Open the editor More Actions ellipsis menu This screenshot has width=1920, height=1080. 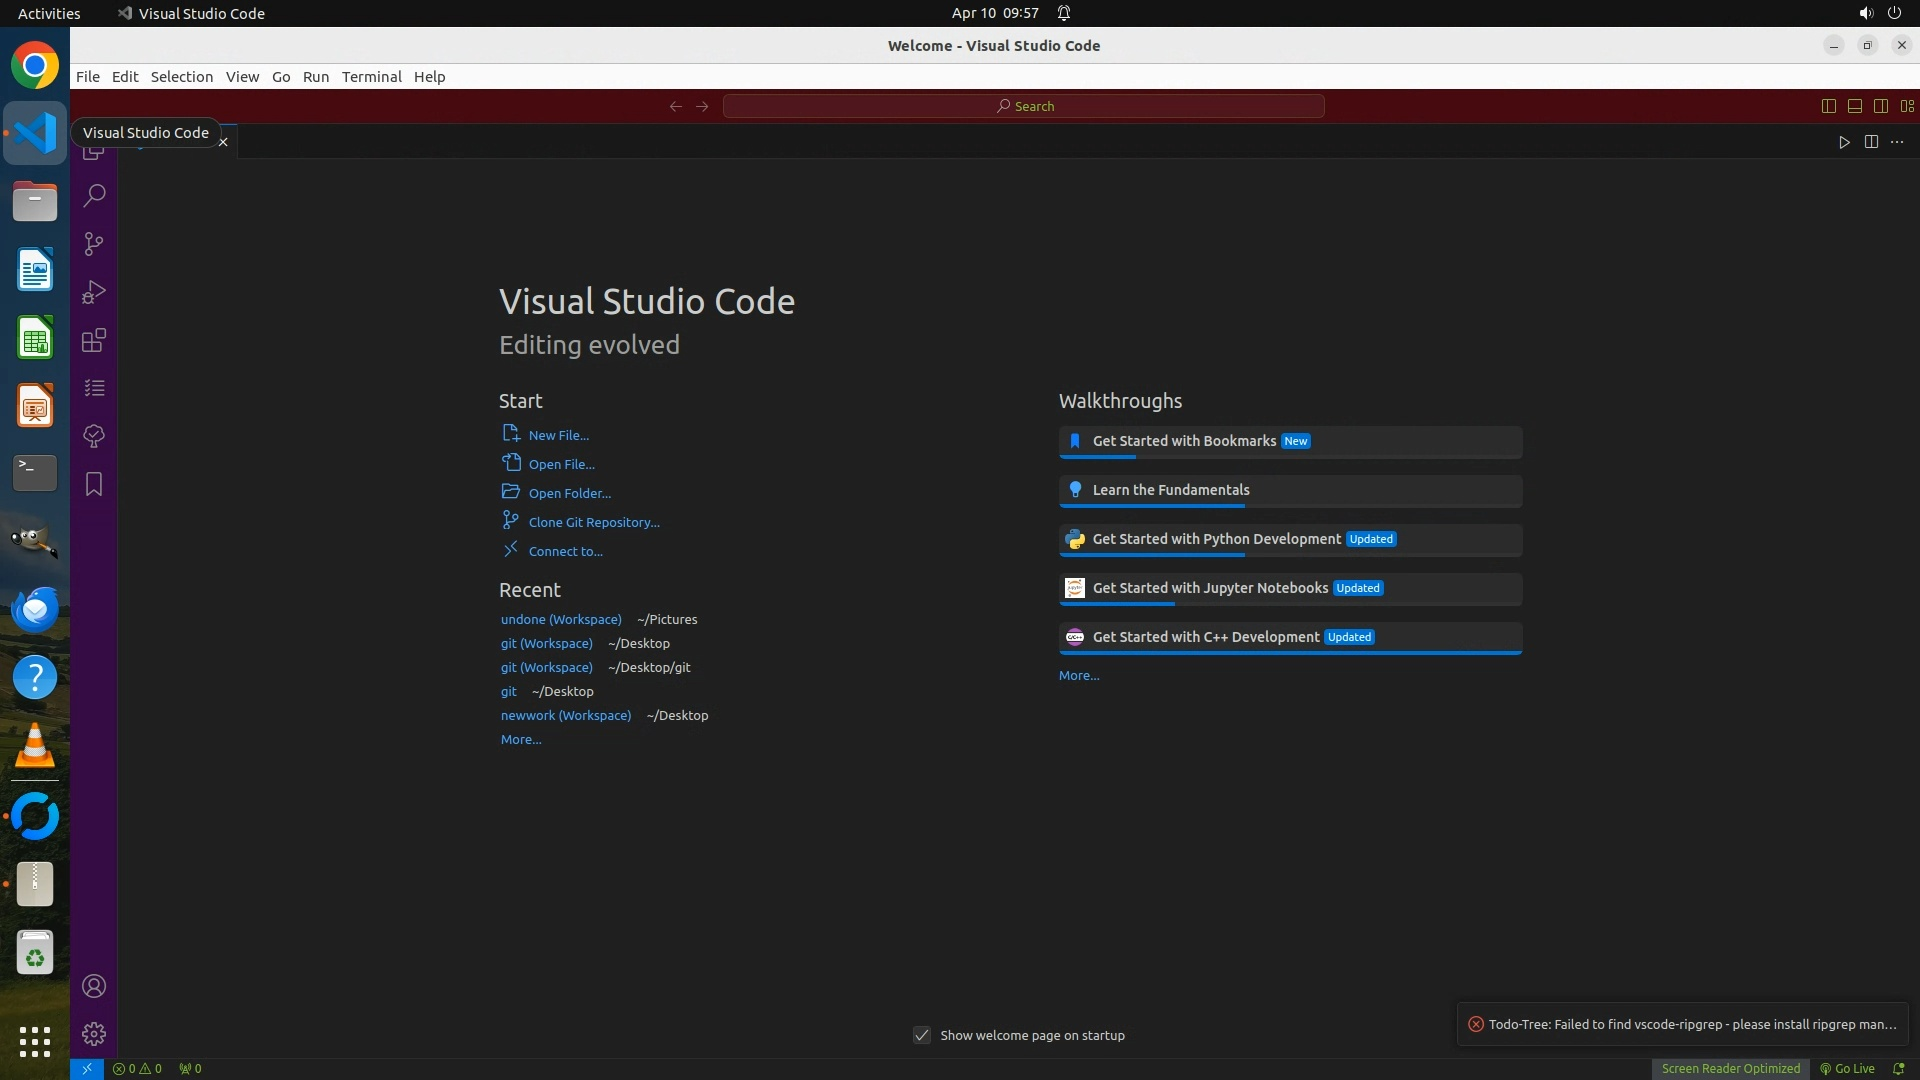tap(1897, 142)
